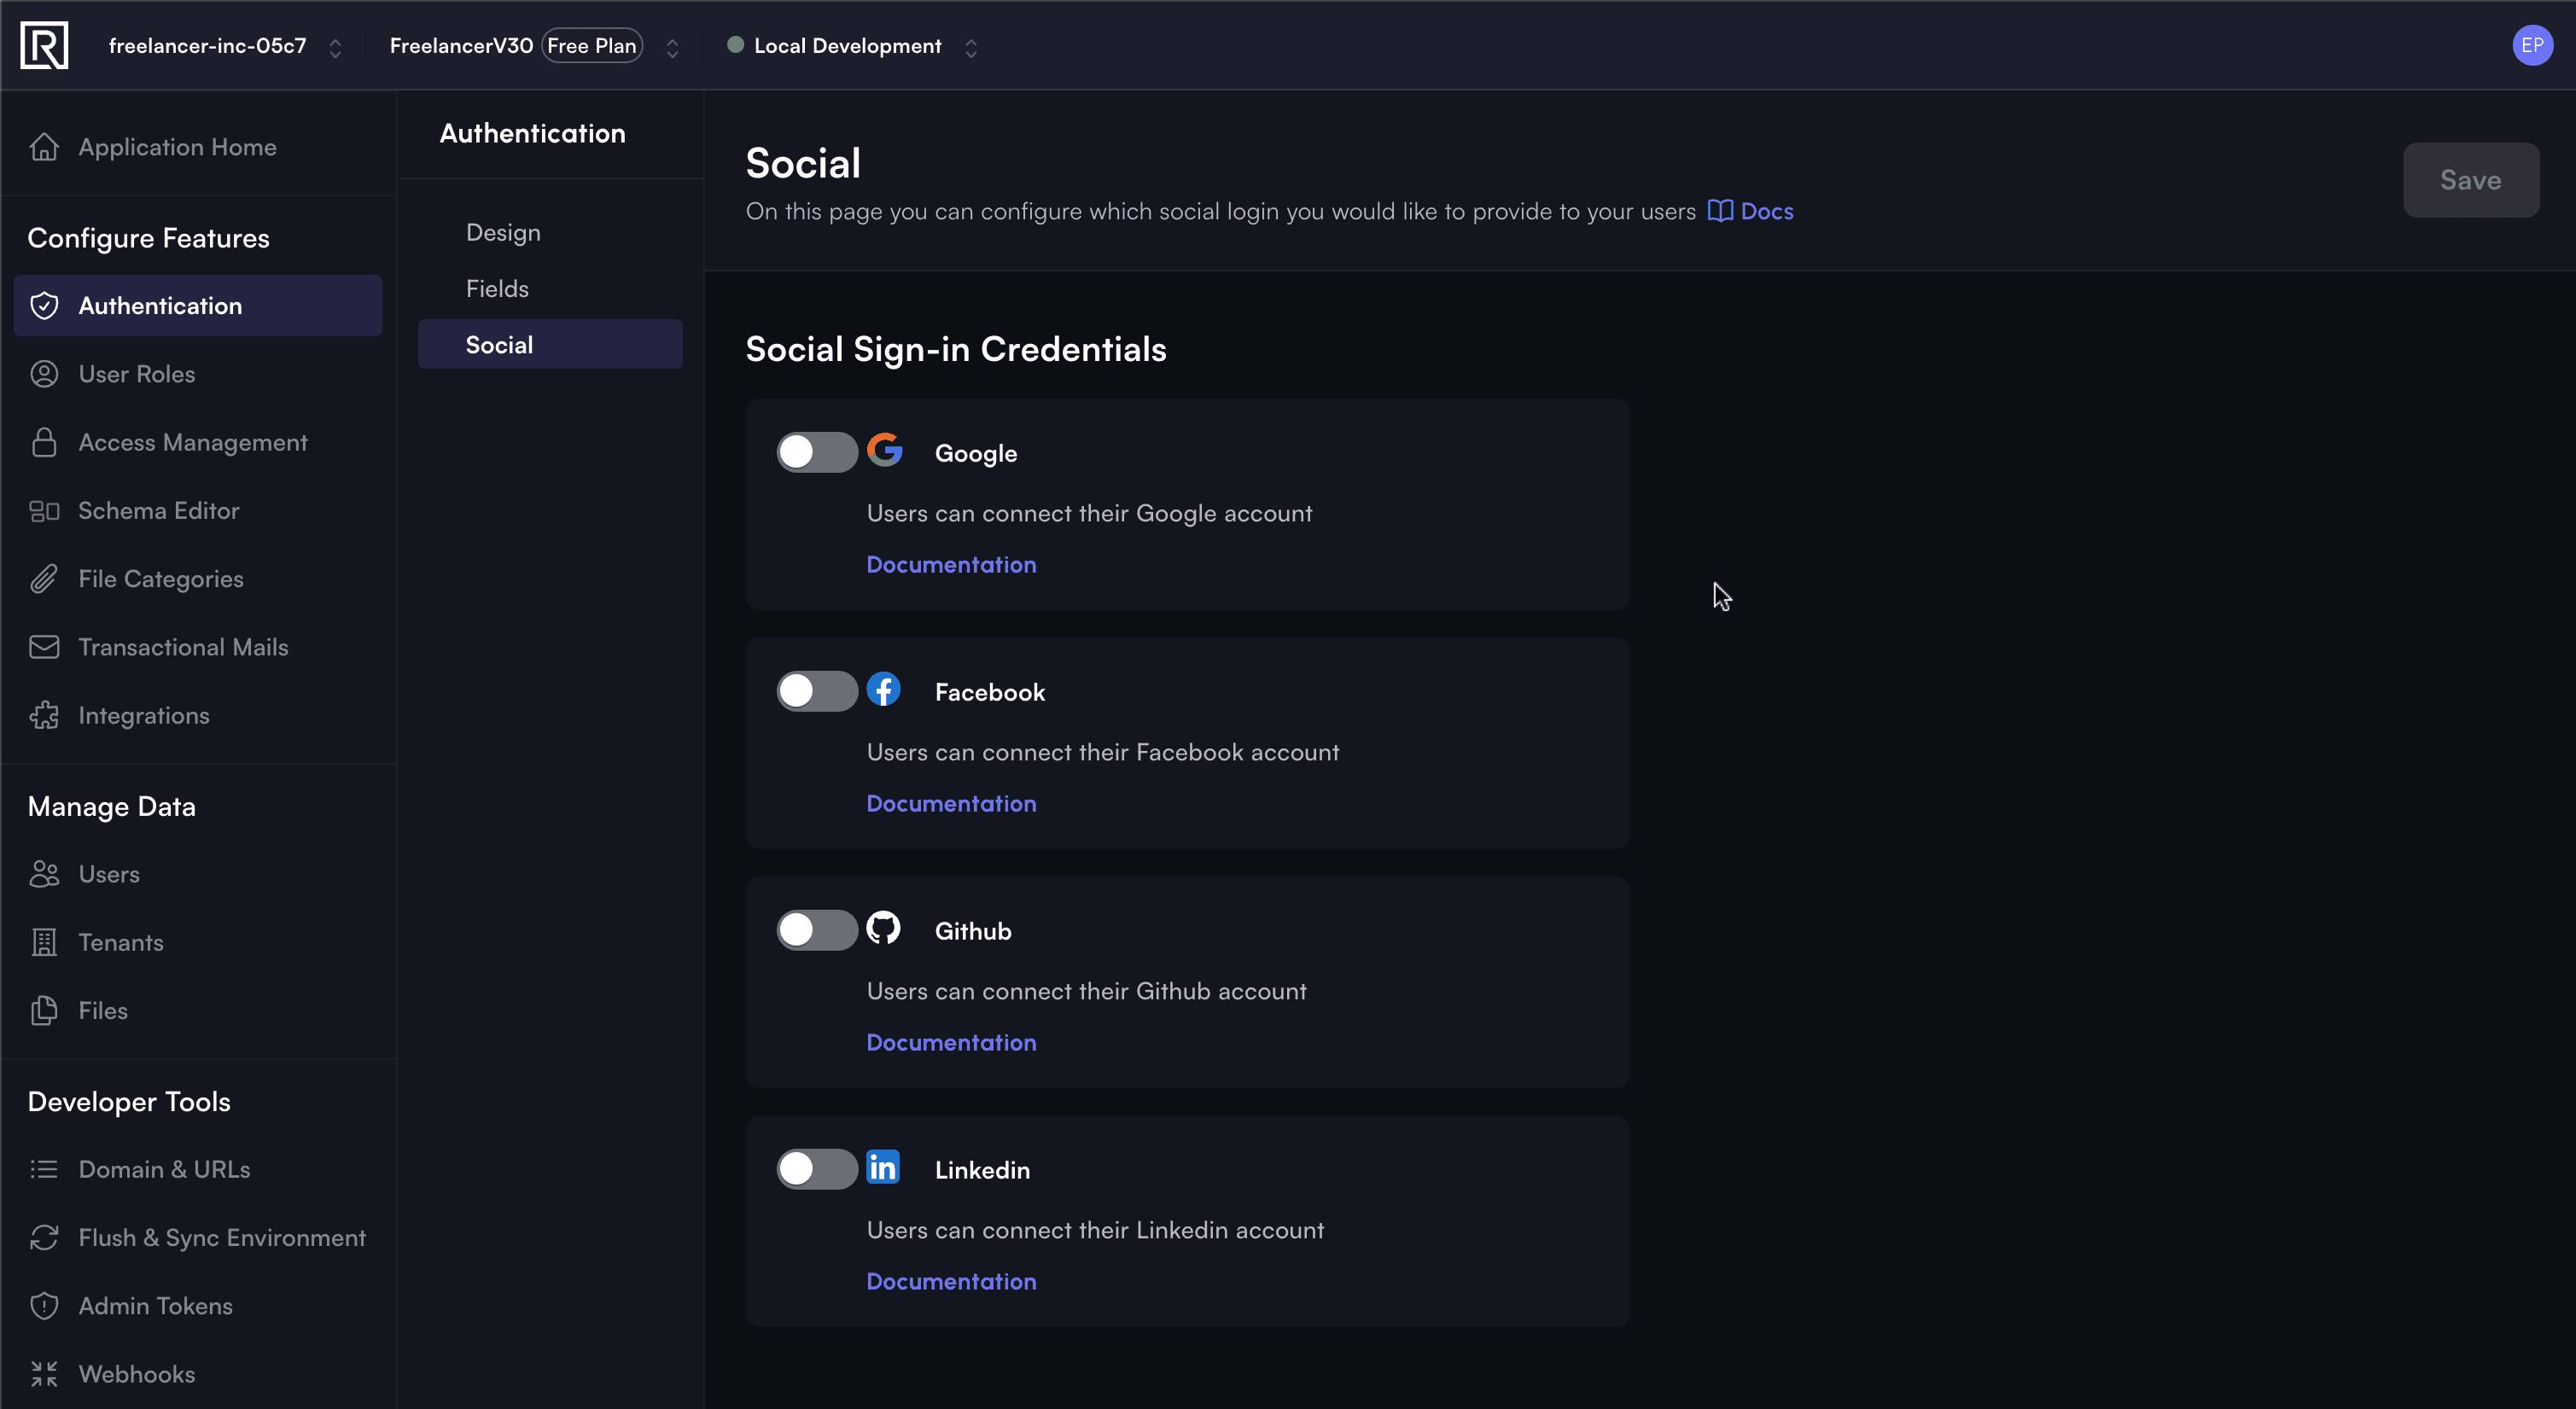Click 'Users can connect their Facebook account'
The width and height of the screenshot is (2576, 1409).
pyautogui.click(x=1103, y=752)
